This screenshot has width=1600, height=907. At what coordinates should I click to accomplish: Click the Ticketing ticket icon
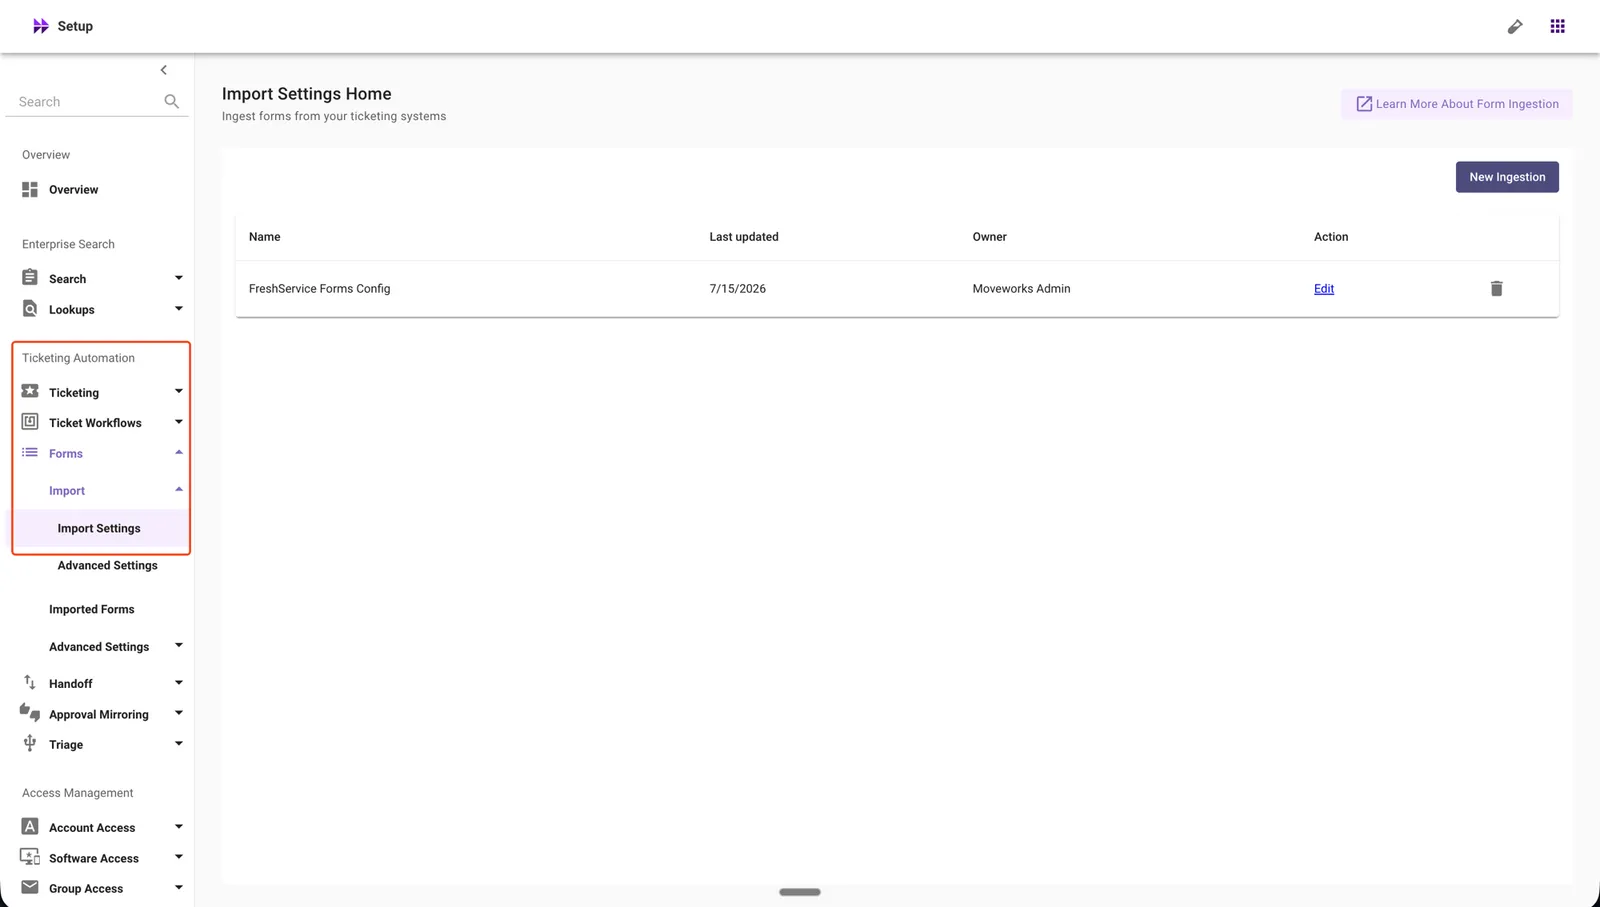[x=30, y=392]
